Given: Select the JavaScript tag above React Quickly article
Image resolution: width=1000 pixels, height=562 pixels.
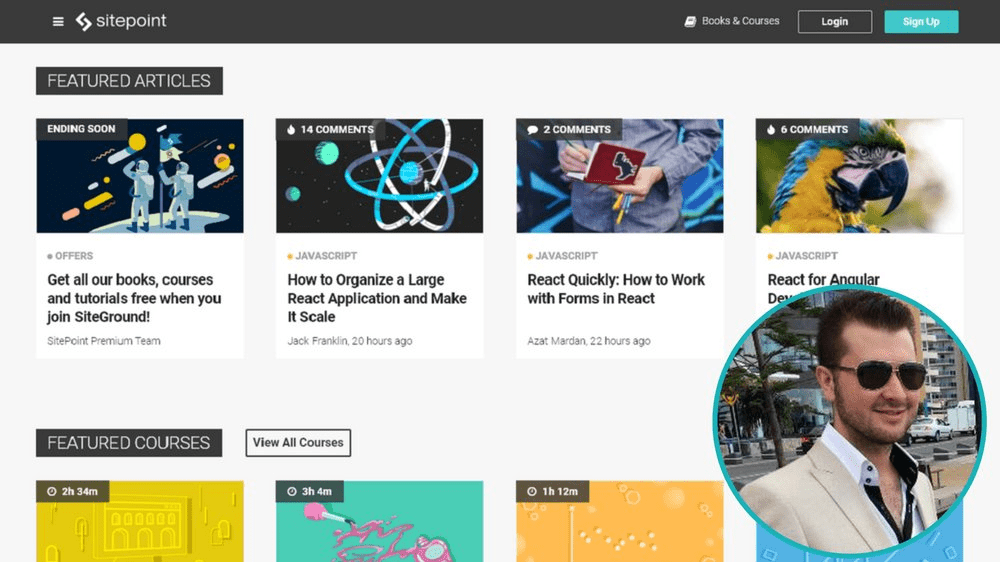Looking at the screenshot, I should tap(565, 256).
